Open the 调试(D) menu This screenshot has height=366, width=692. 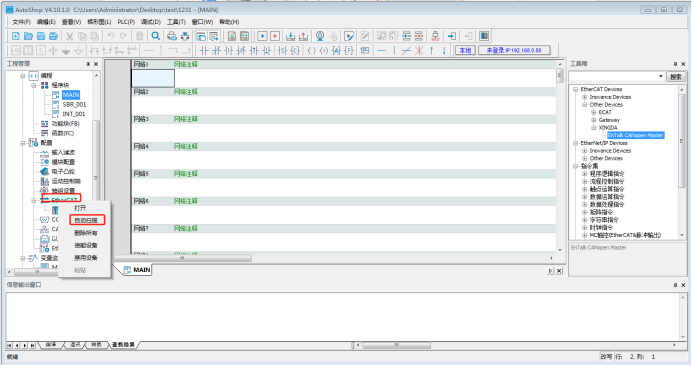151,22
